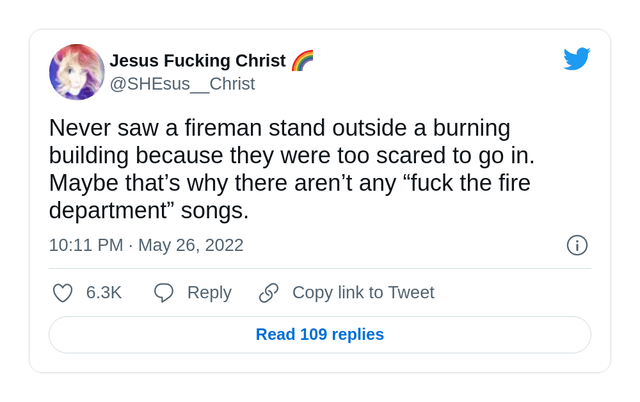Click the Twitter bird logo
The width and height of the screenshot is (640, 402).
[577, 59]
